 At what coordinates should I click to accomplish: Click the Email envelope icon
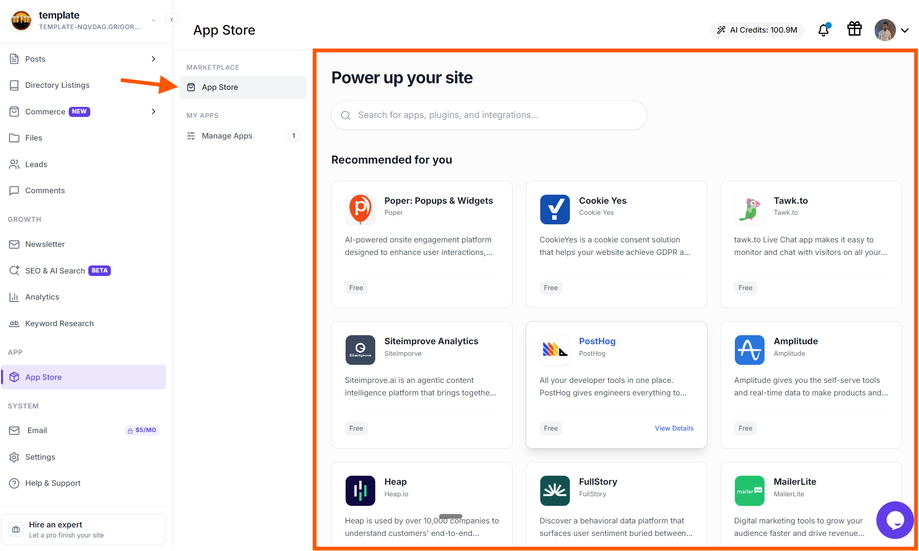pyautogui.click(x=14, y=430)
